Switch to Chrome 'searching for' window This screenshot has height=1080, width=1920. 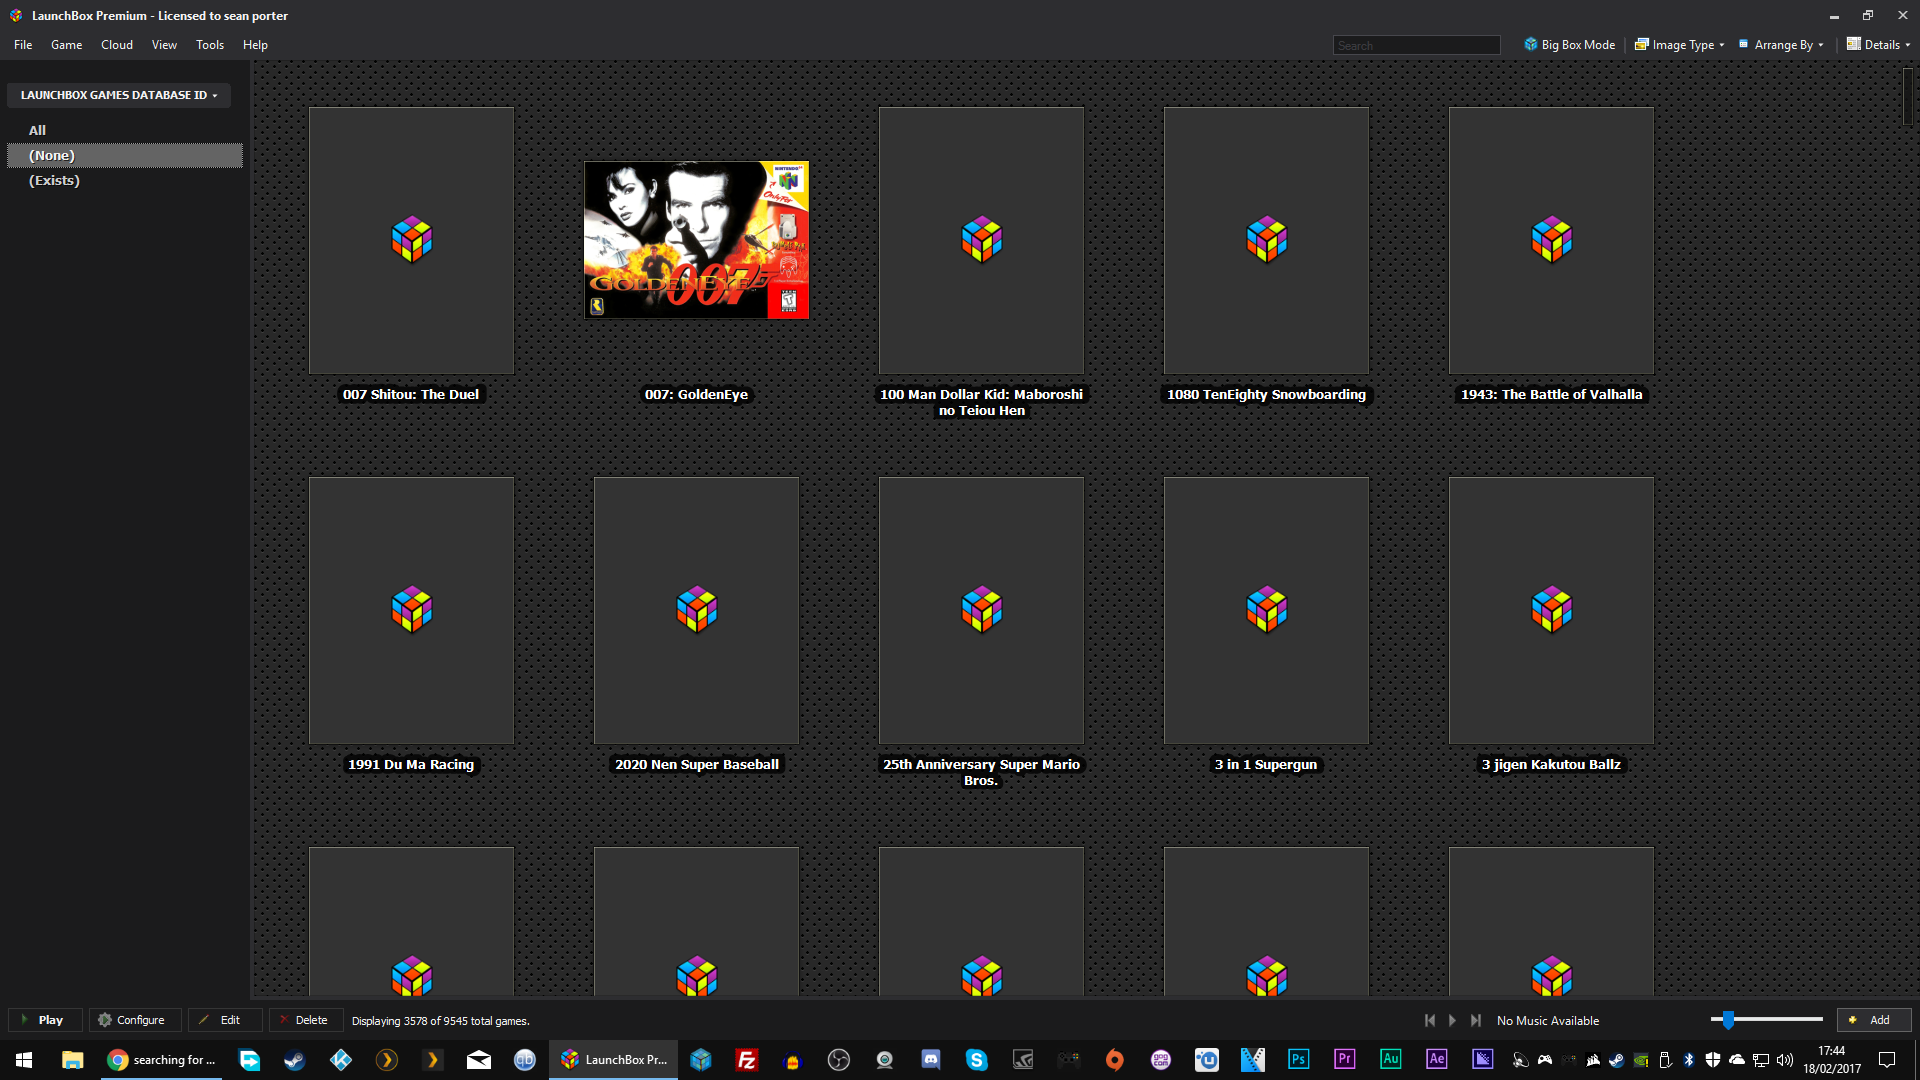161,1060
